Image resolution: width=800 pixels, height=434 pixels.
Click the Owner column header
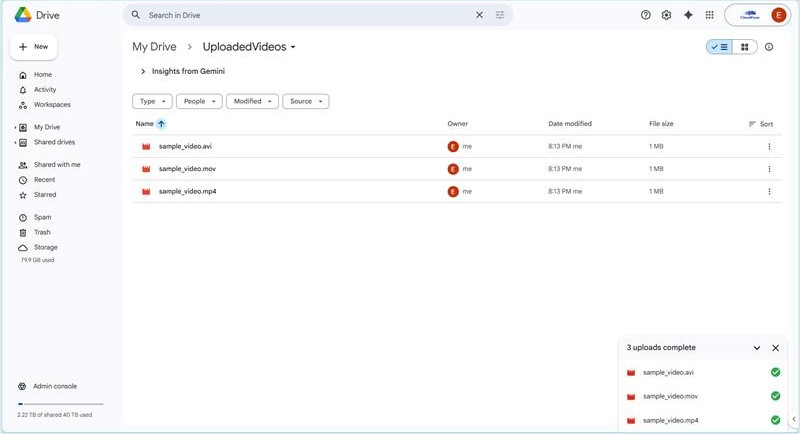[458, 123]
